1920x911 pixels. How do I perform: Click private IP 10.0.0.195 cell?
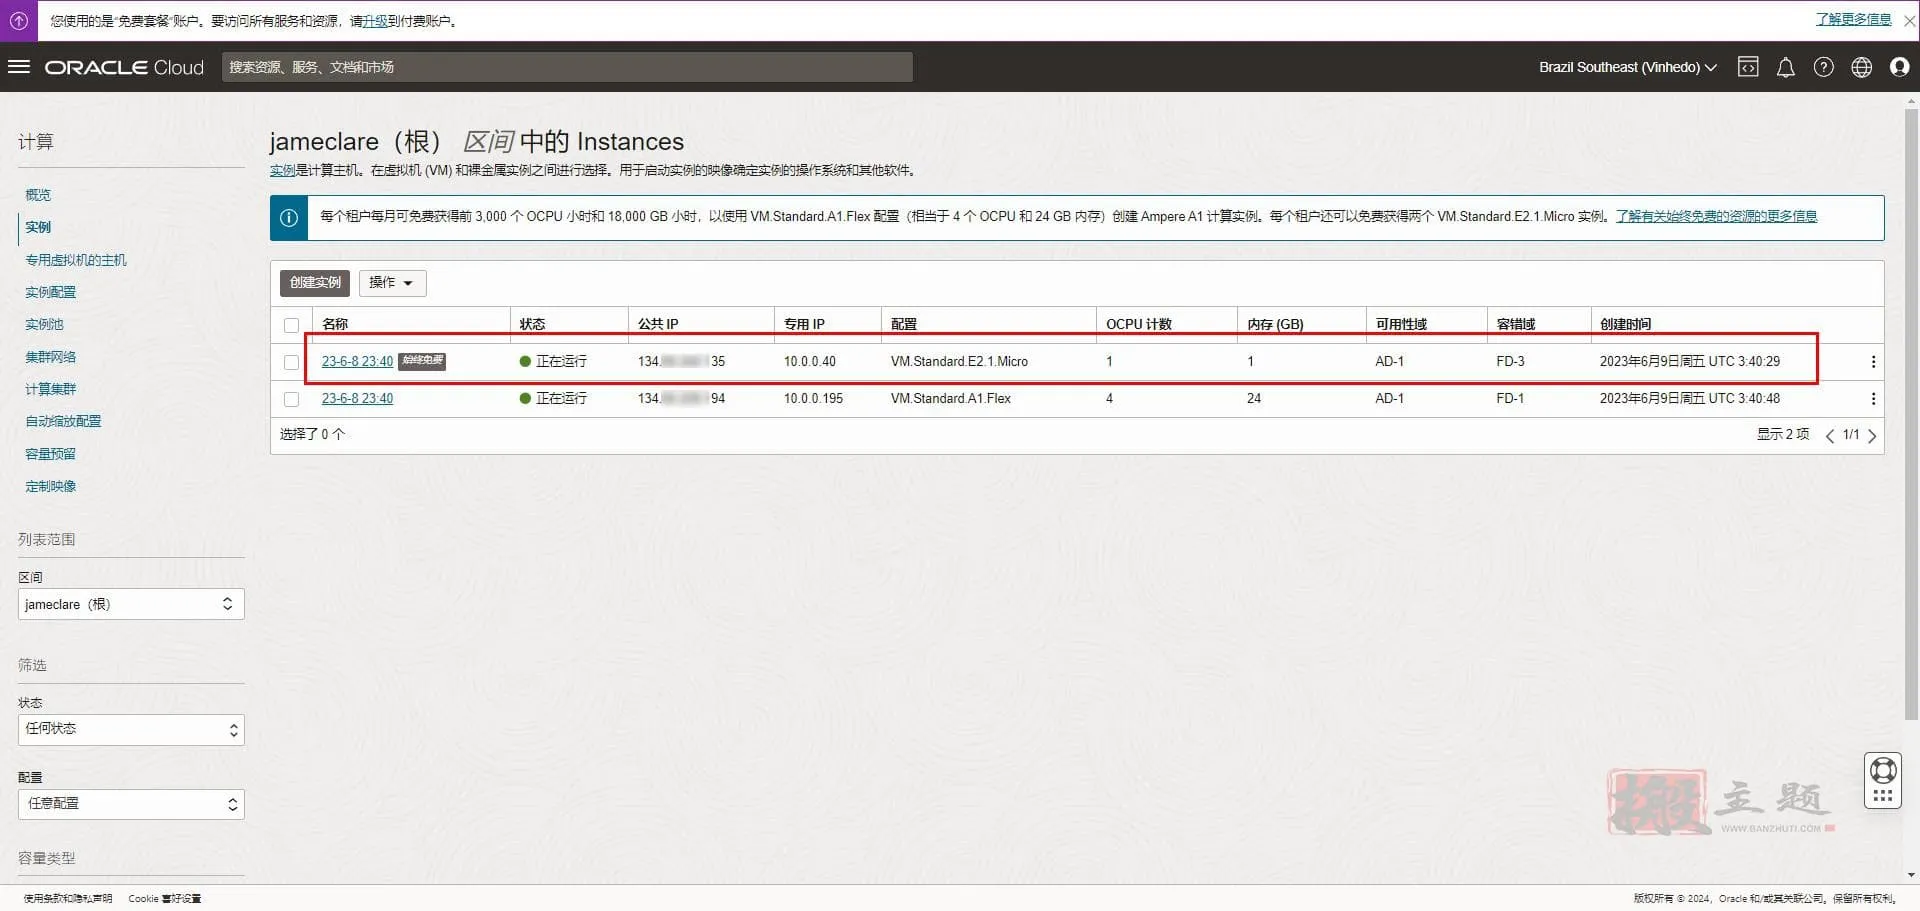tap(813, 399)
